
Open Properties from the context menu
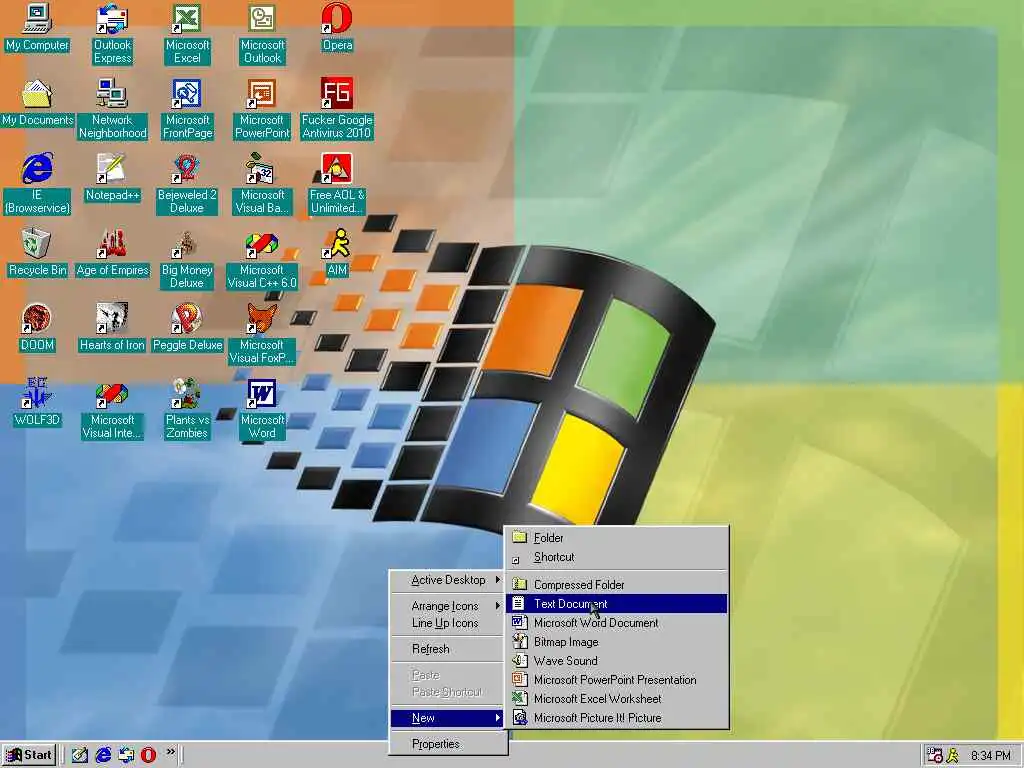[x=448, y=743]
